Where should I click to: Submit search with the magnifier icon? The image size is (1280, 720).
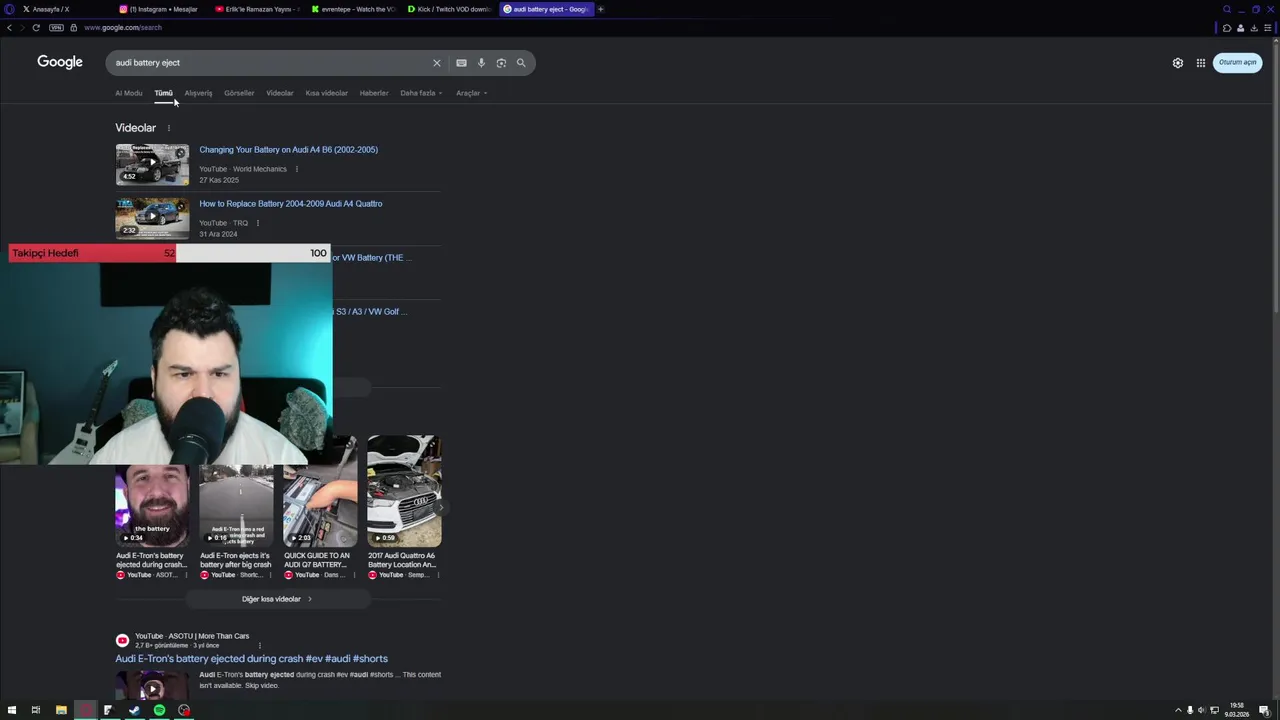point(521,63)
